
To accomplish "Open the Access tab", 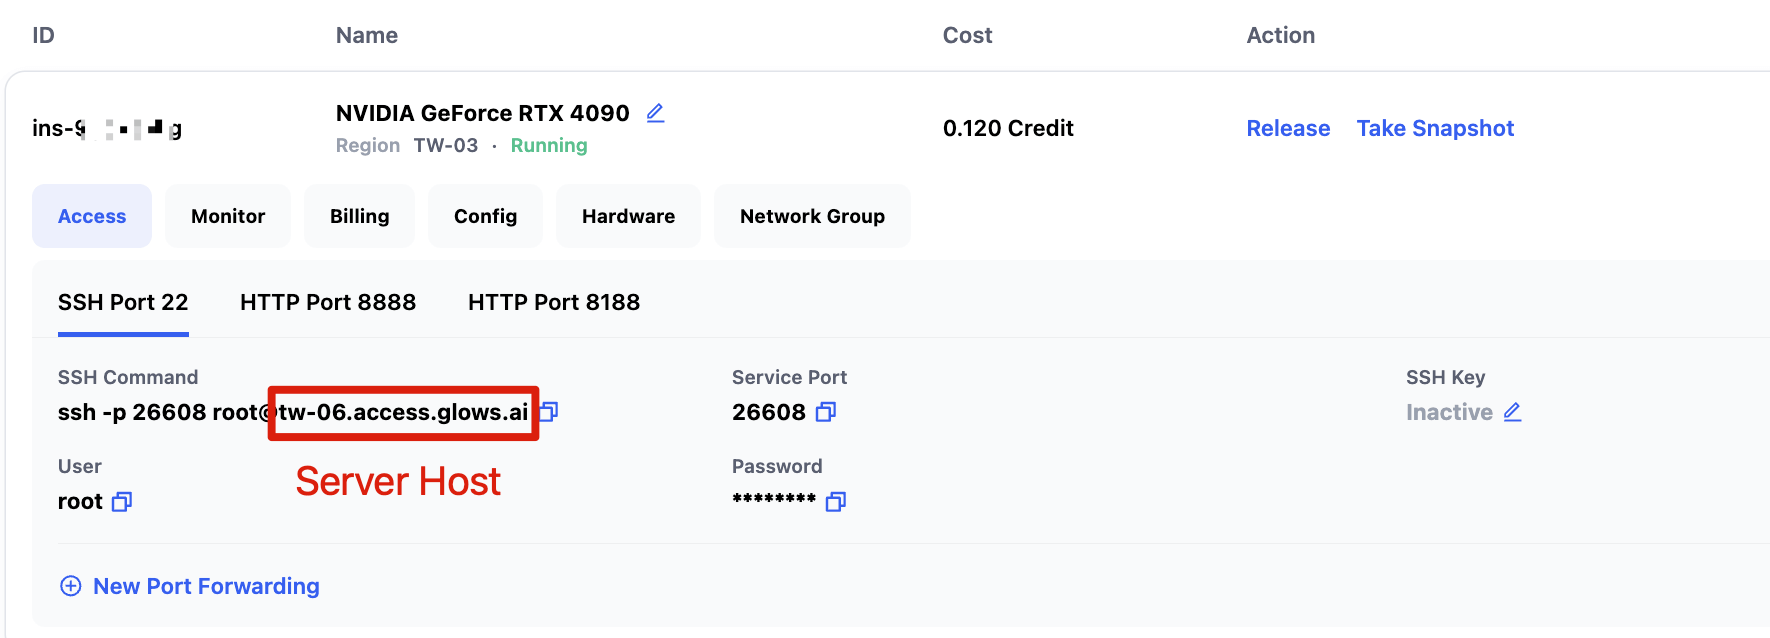I will (x=92, y=216).
